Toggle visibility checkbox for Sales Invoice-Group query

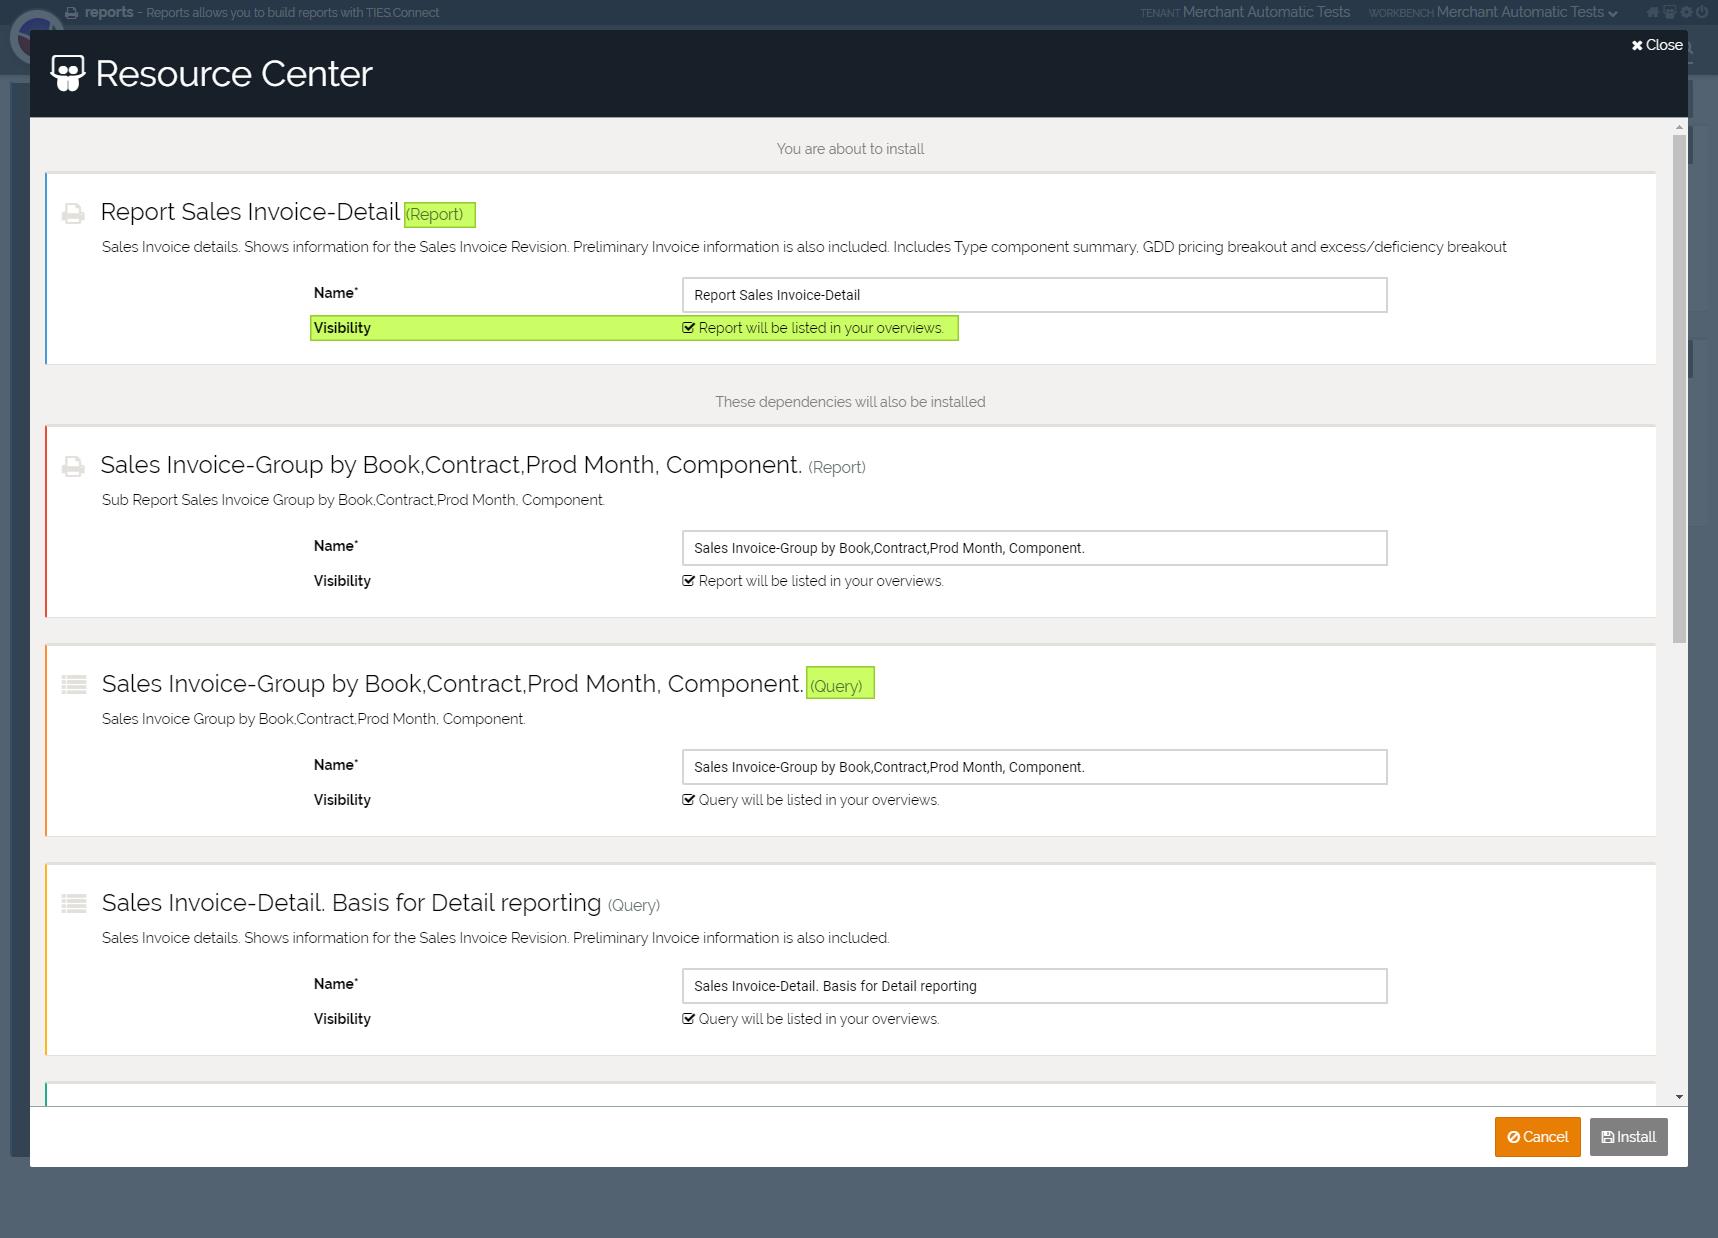(688, 800)
